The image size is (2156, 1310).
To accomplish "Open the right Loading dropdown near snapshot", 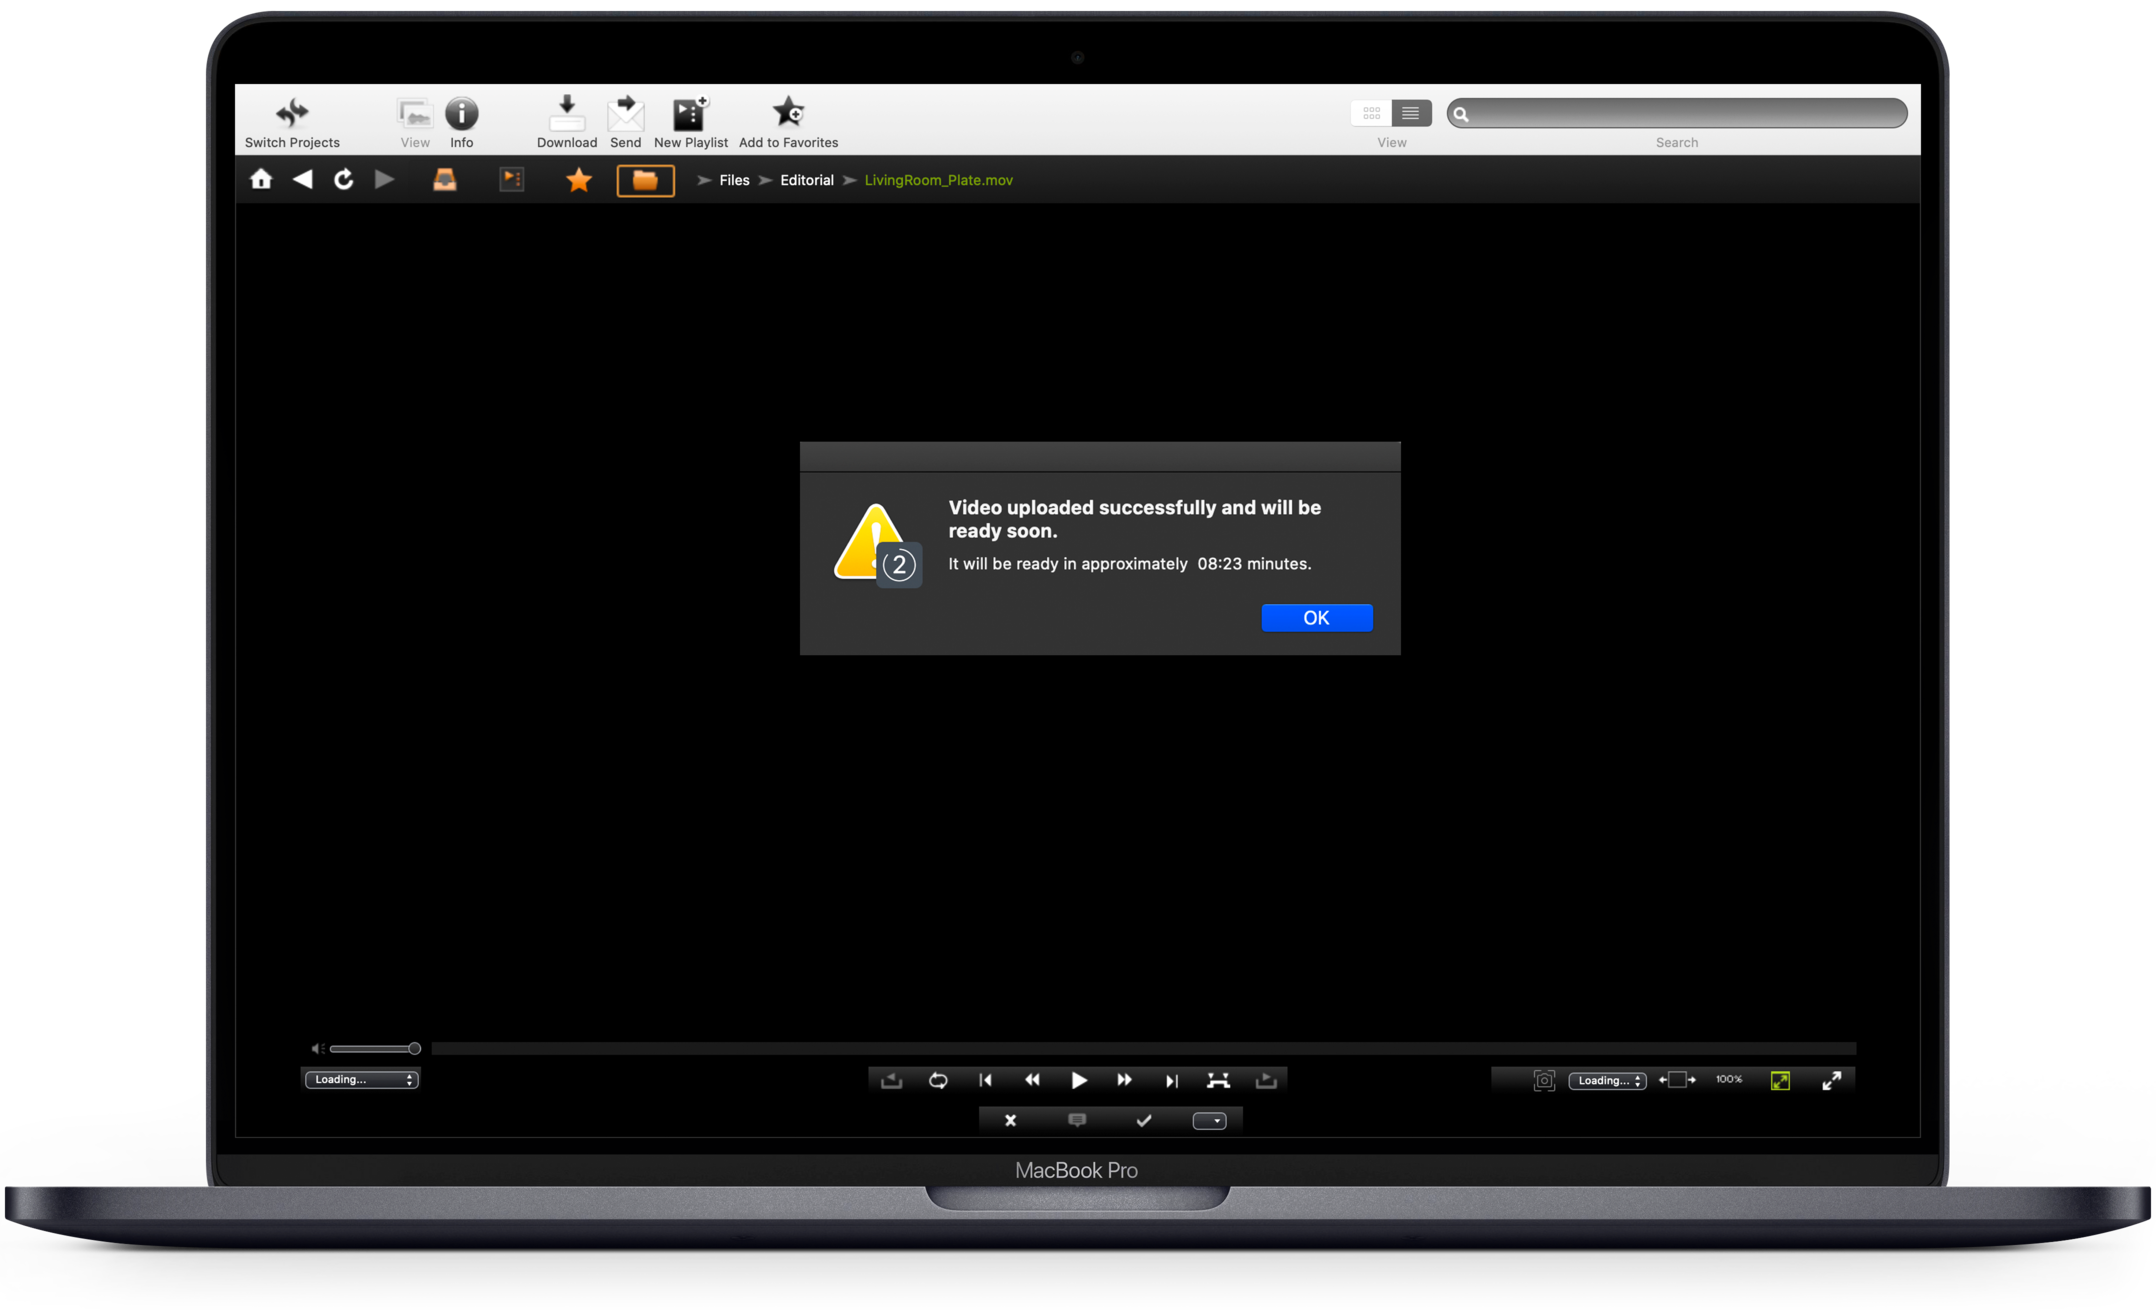I will click(1607, 1080).
